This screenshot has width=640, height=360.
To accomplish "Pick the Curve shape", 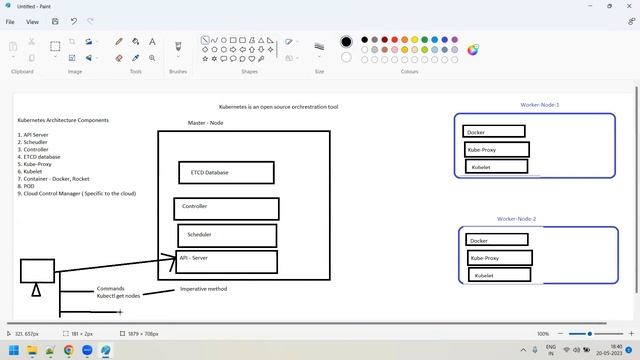I will click(214, 40).
